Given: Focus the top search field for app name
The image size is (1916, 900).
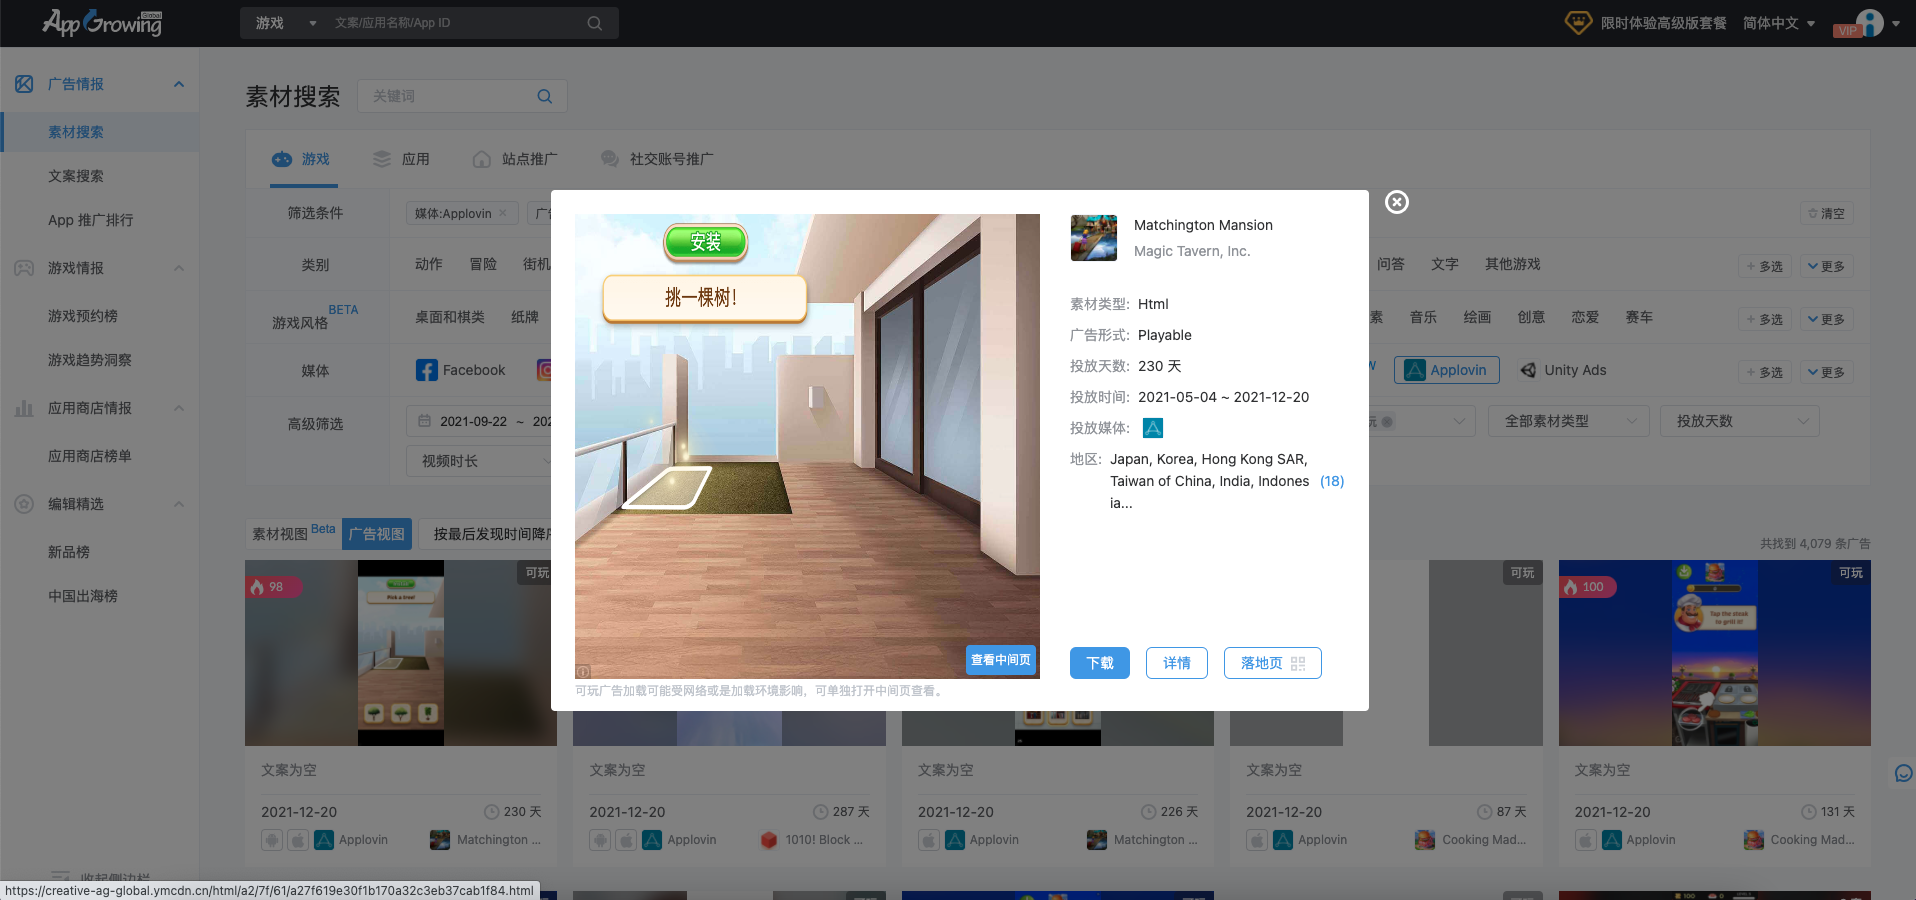Looking at the screenshot, I should [x=455, y=23].
